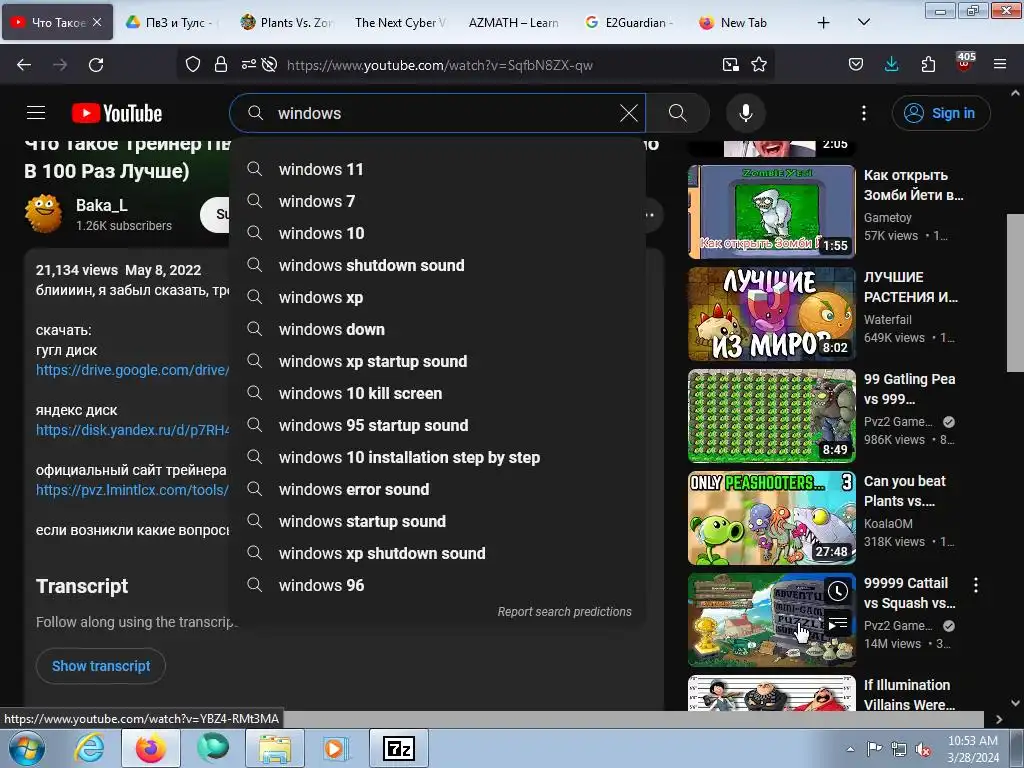
Task: Reload the page with the refresh icon
Action: click(96, 65)
